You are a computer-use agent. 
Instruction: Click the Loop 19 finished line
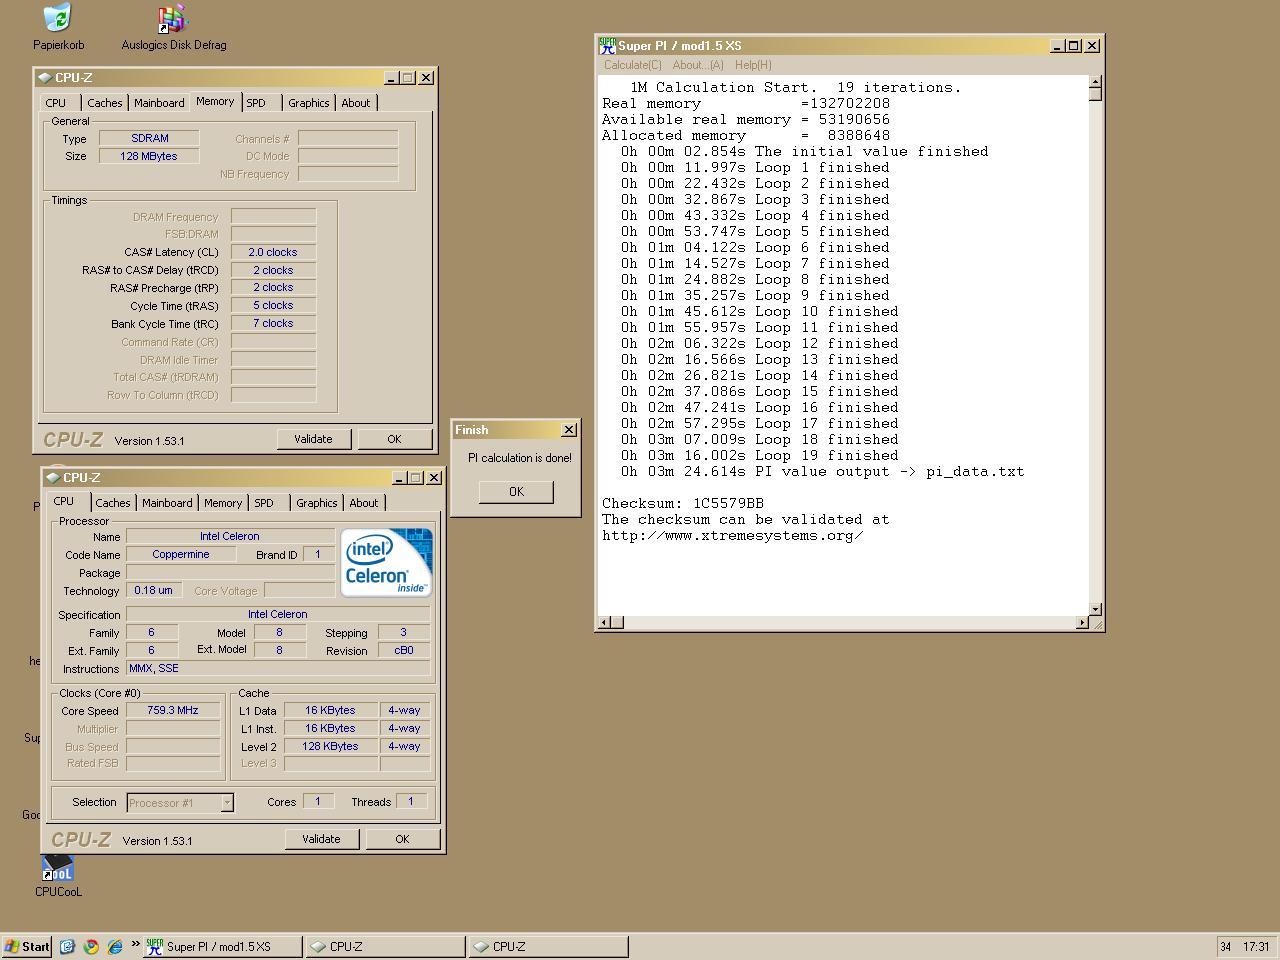coord(759,455)
